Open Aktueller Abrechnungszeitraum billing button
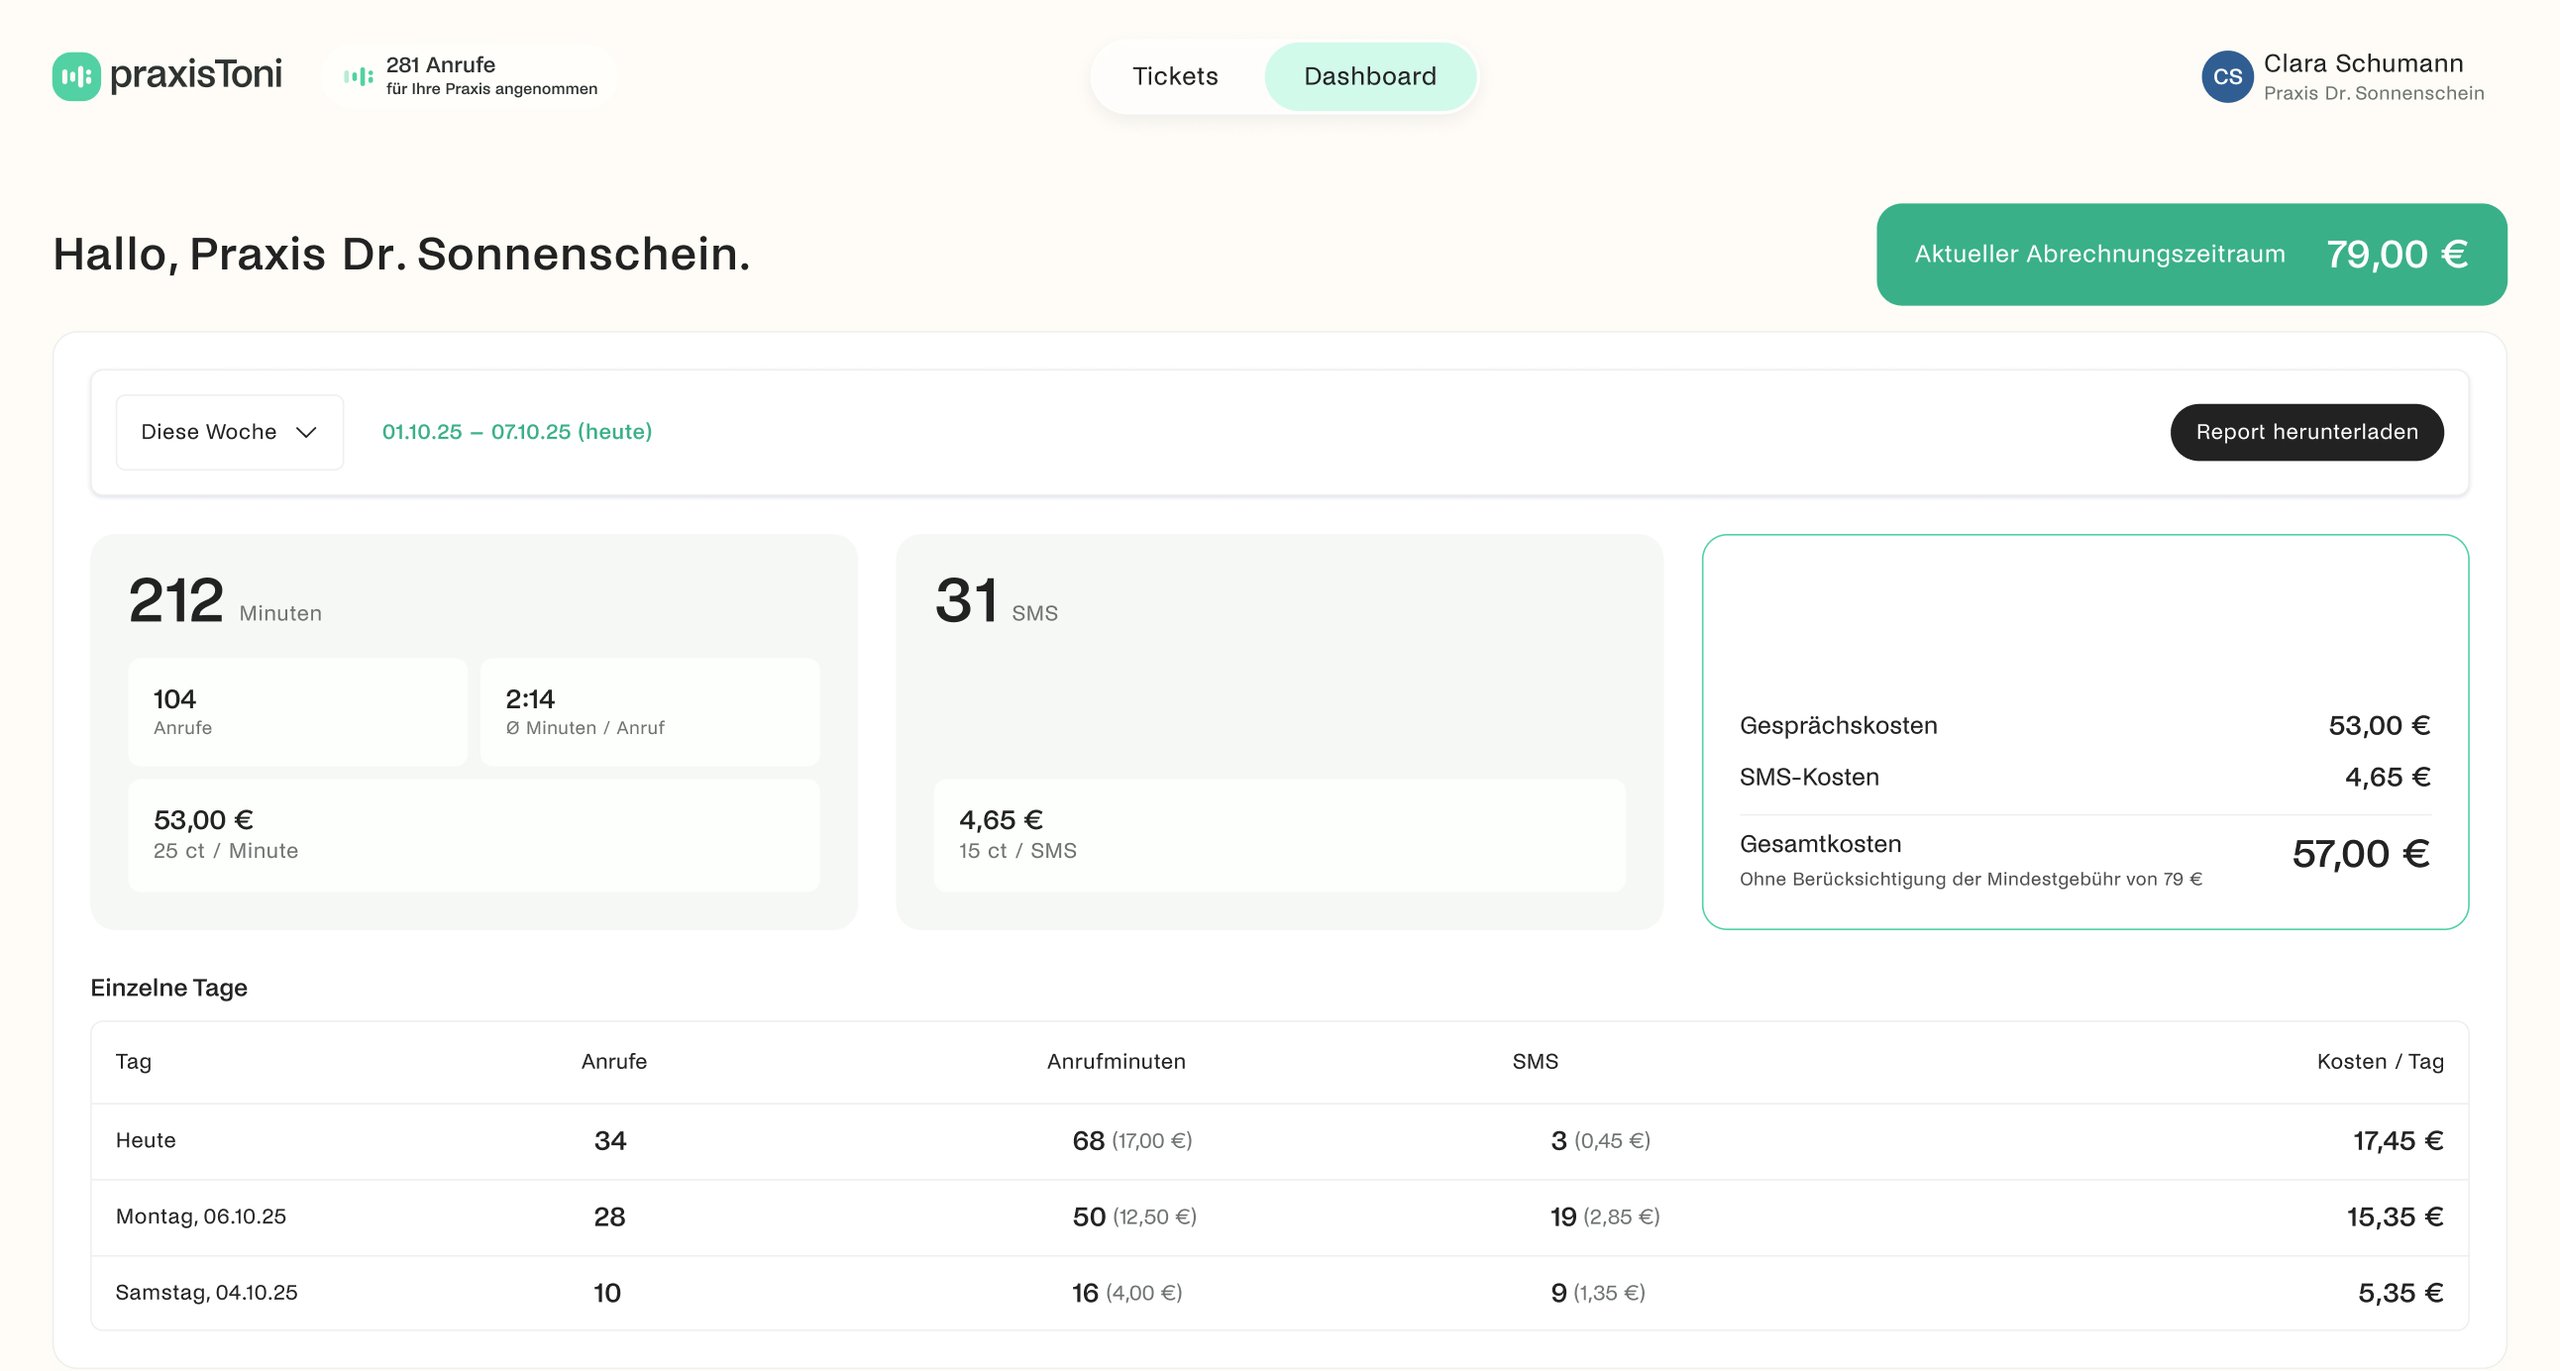The image size is (2560, 1371). click(x=2190, y=254)
